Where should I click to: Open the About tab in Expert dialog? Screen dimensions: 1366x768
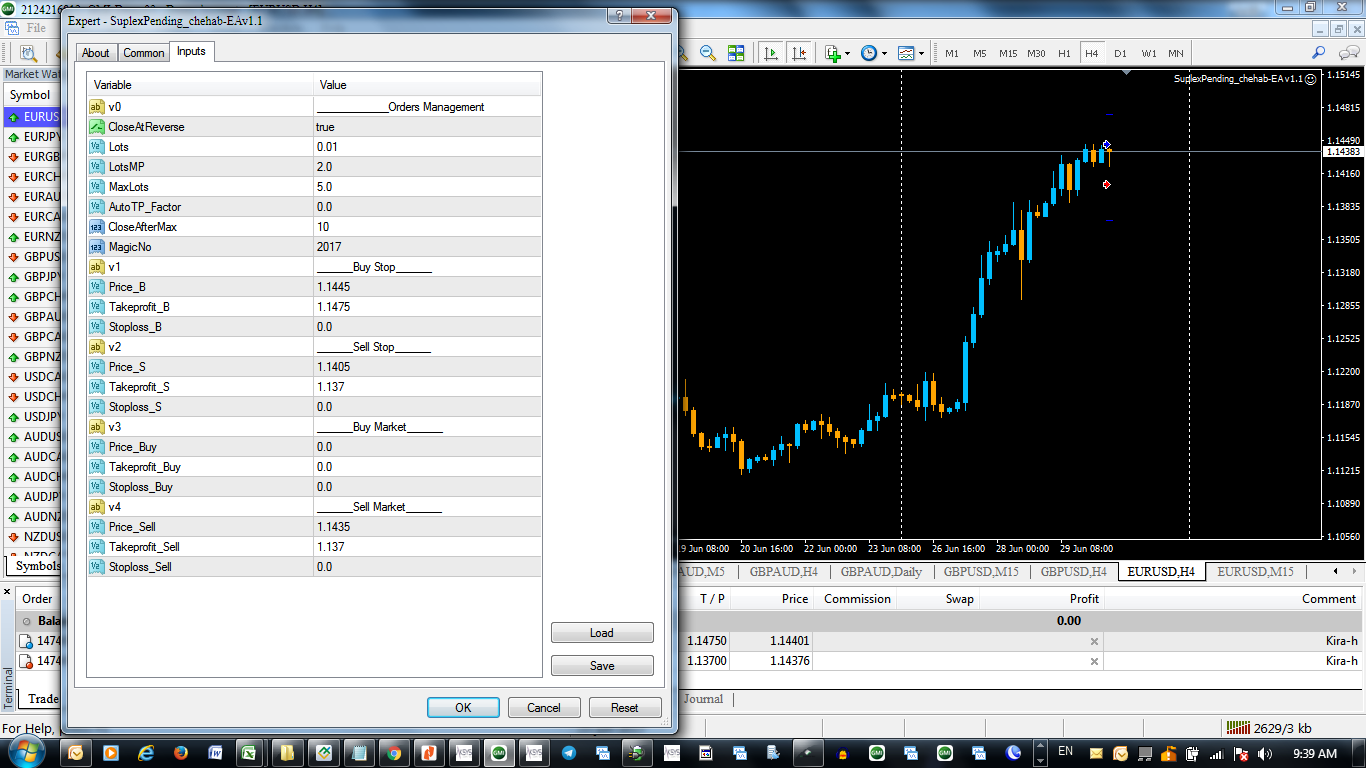(96, 53)
